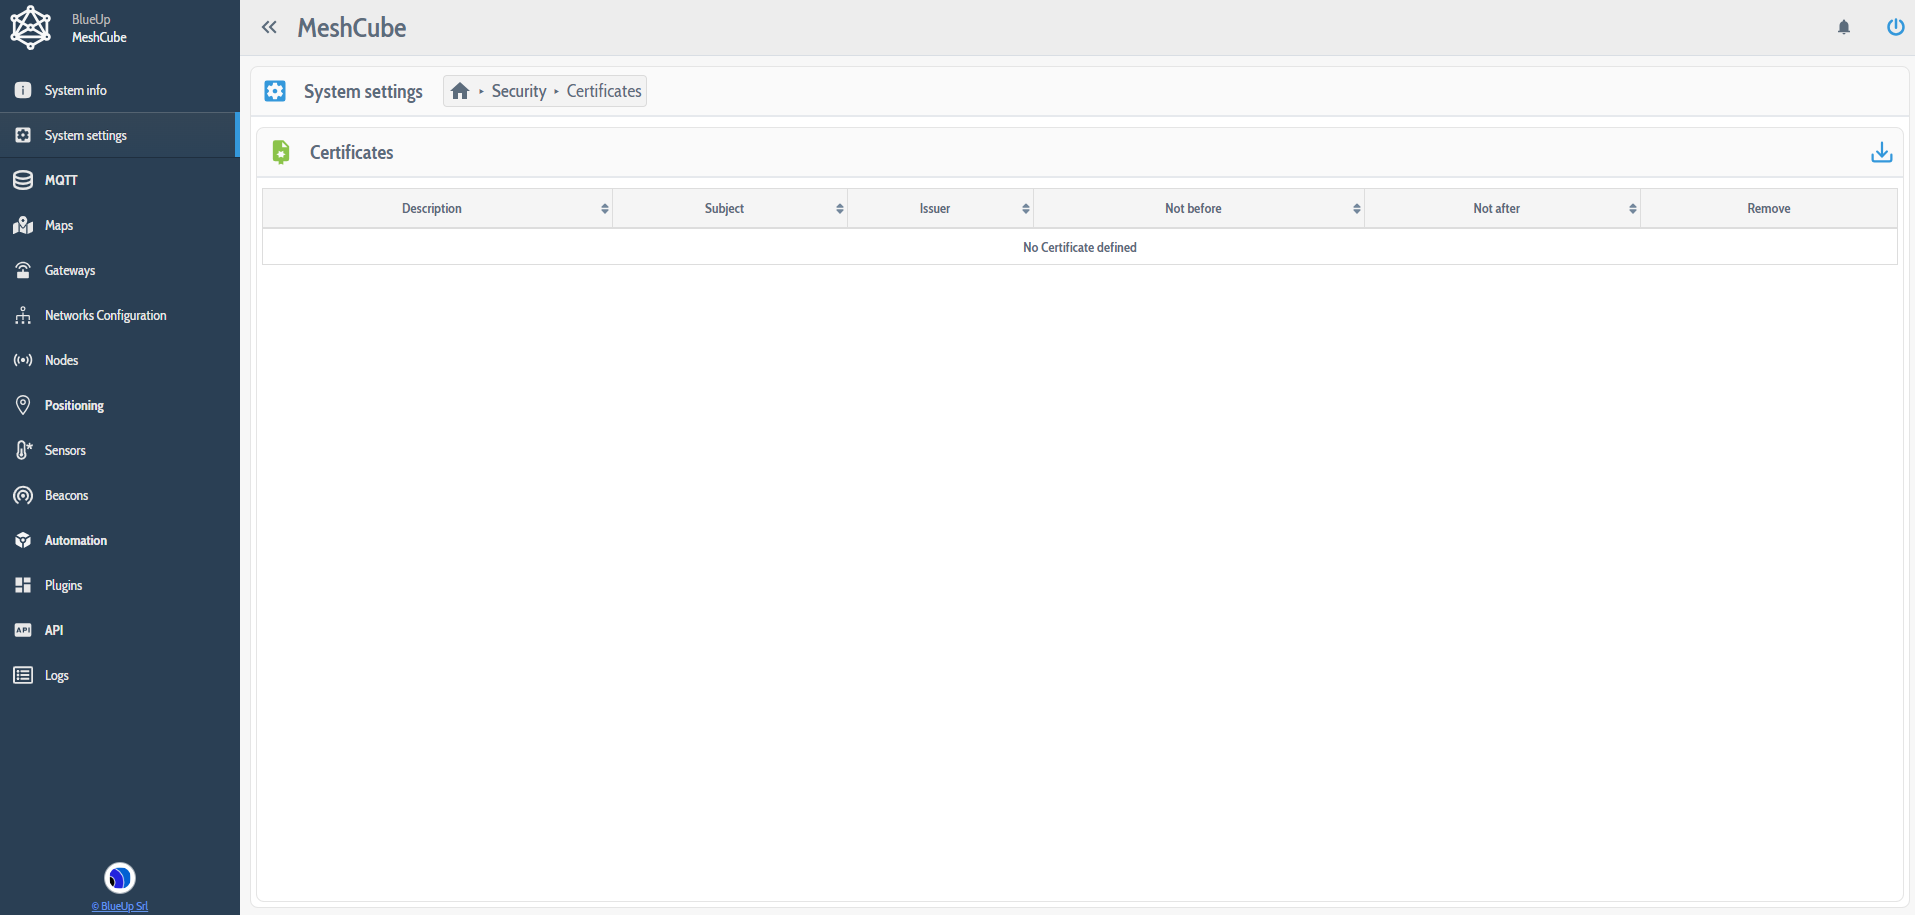This screenshot has height=915, width=1915.
Task: Click the download certificates icon
Action: (1881, 152)
